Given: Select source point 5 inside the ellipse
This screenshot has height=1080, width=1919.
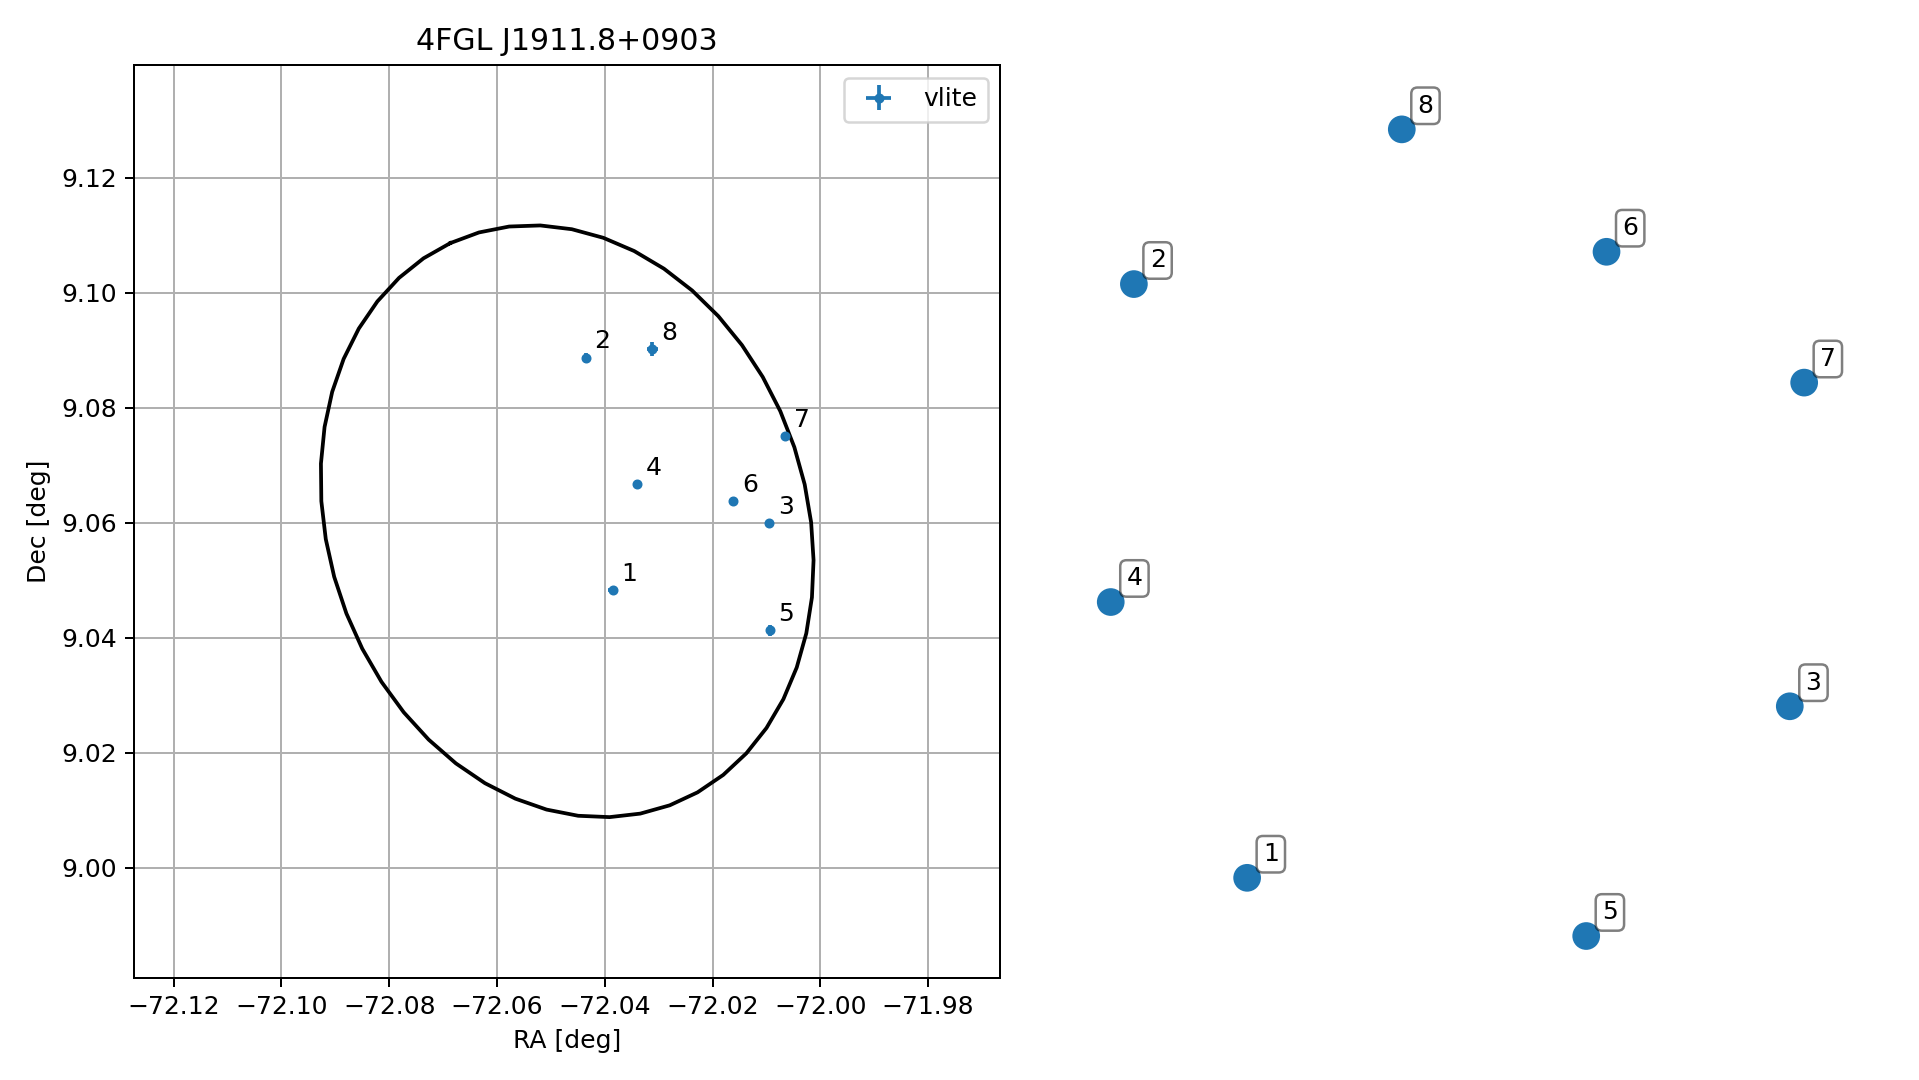Looking at the screenshot, I should click(x=770, y=630).
